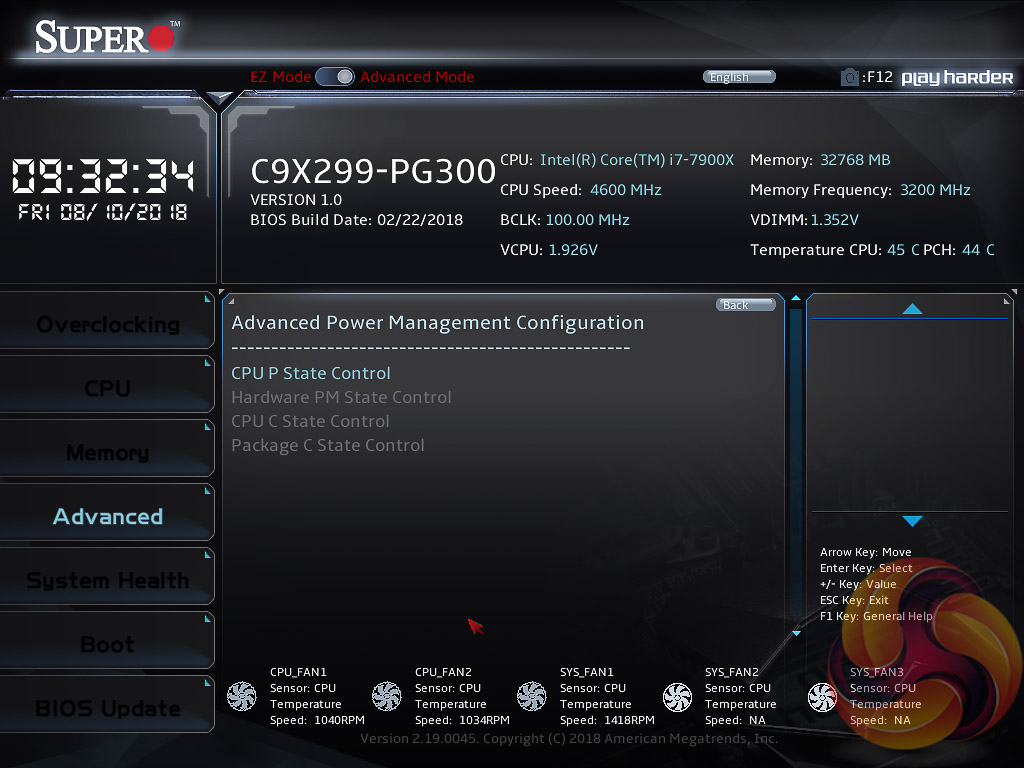Click the Supermicro SUPER logo
Screen dimensions: 1024x768
click(107, 37)
